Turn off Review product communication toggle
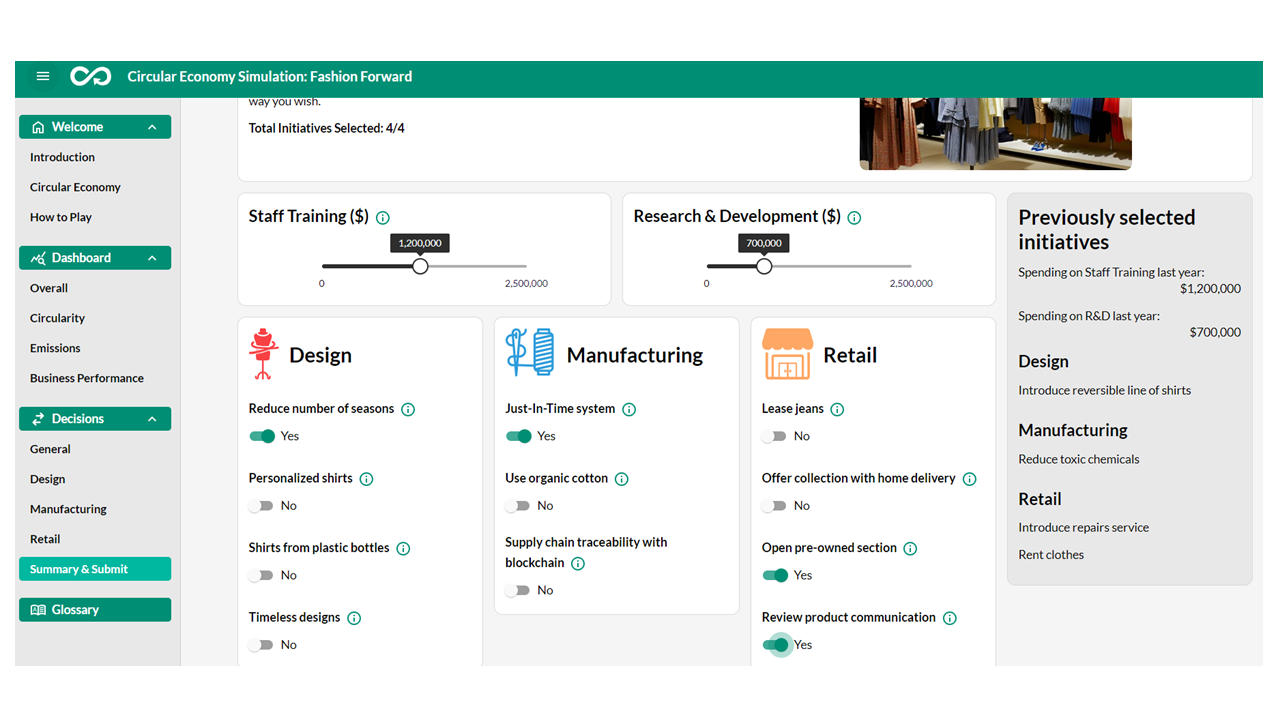 pos(775,645)
